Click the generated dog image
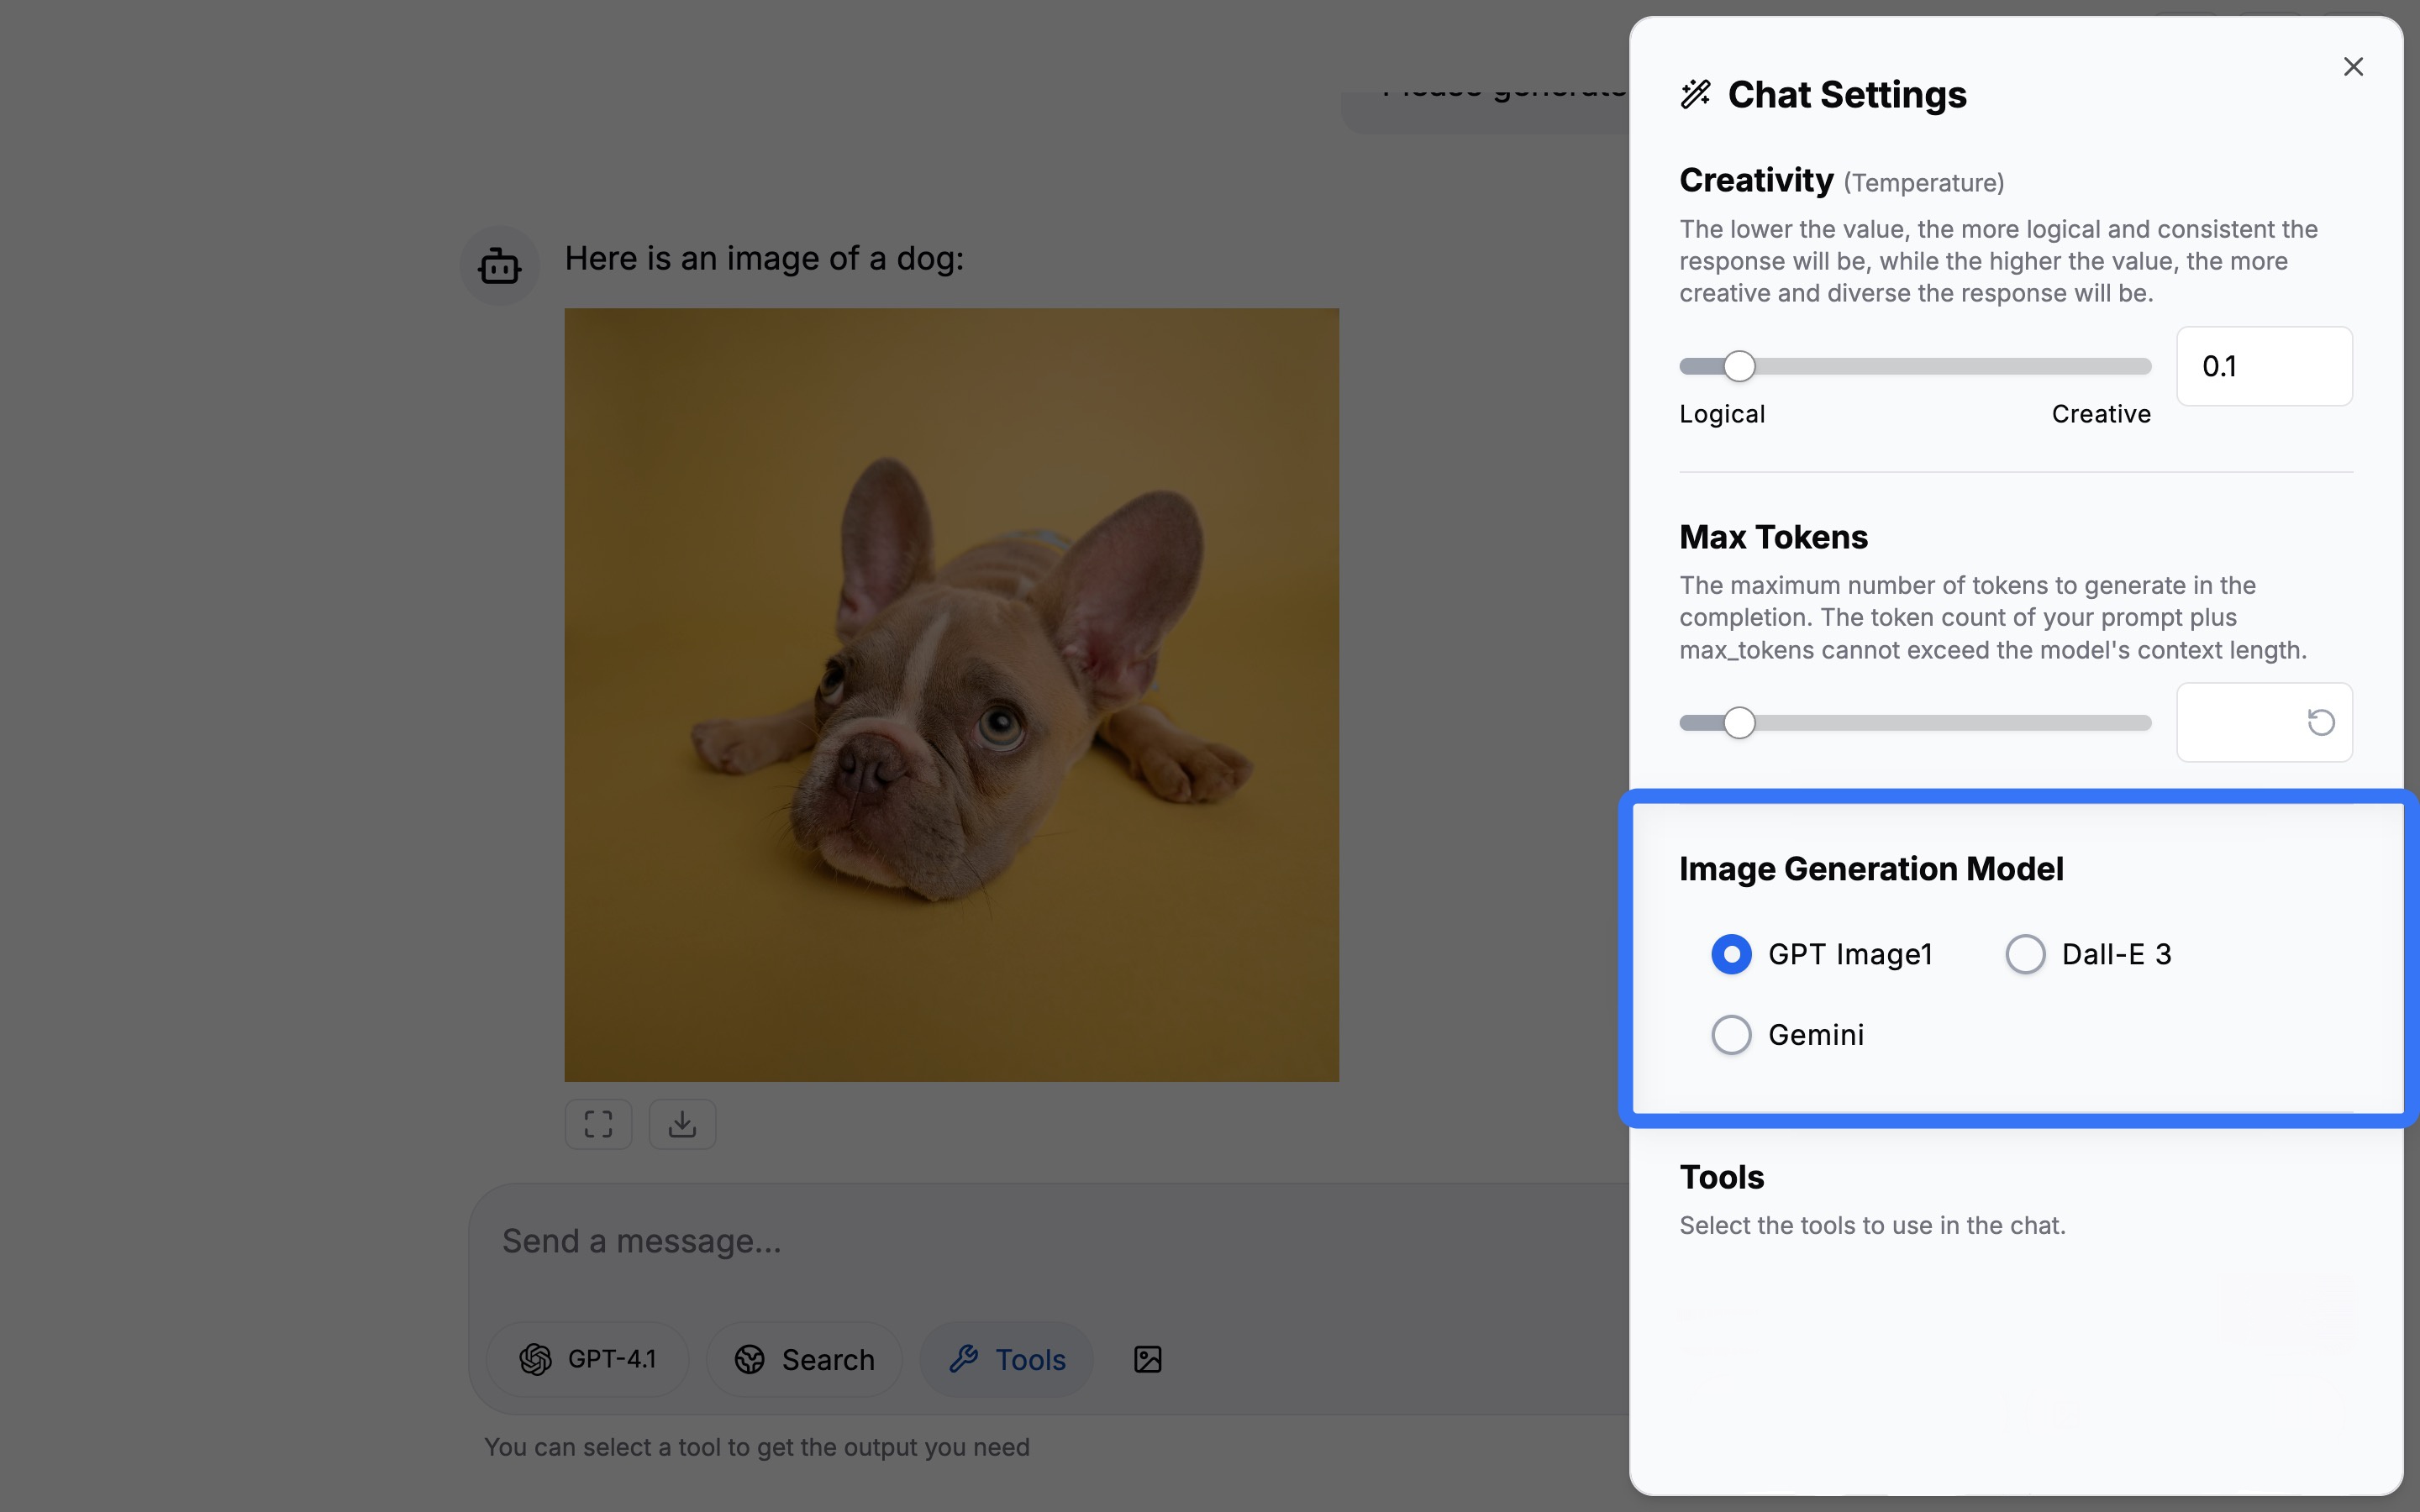 952,695
